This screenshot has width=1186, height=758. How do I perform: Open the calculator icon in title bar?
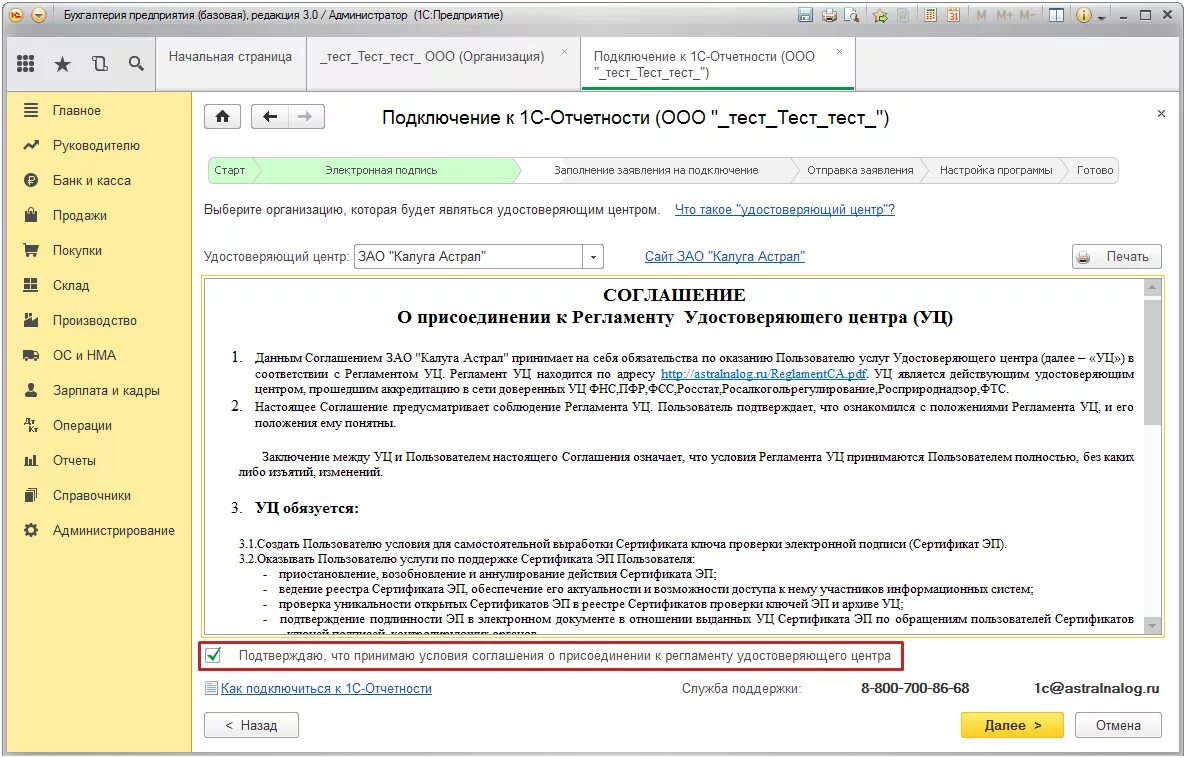930,15
